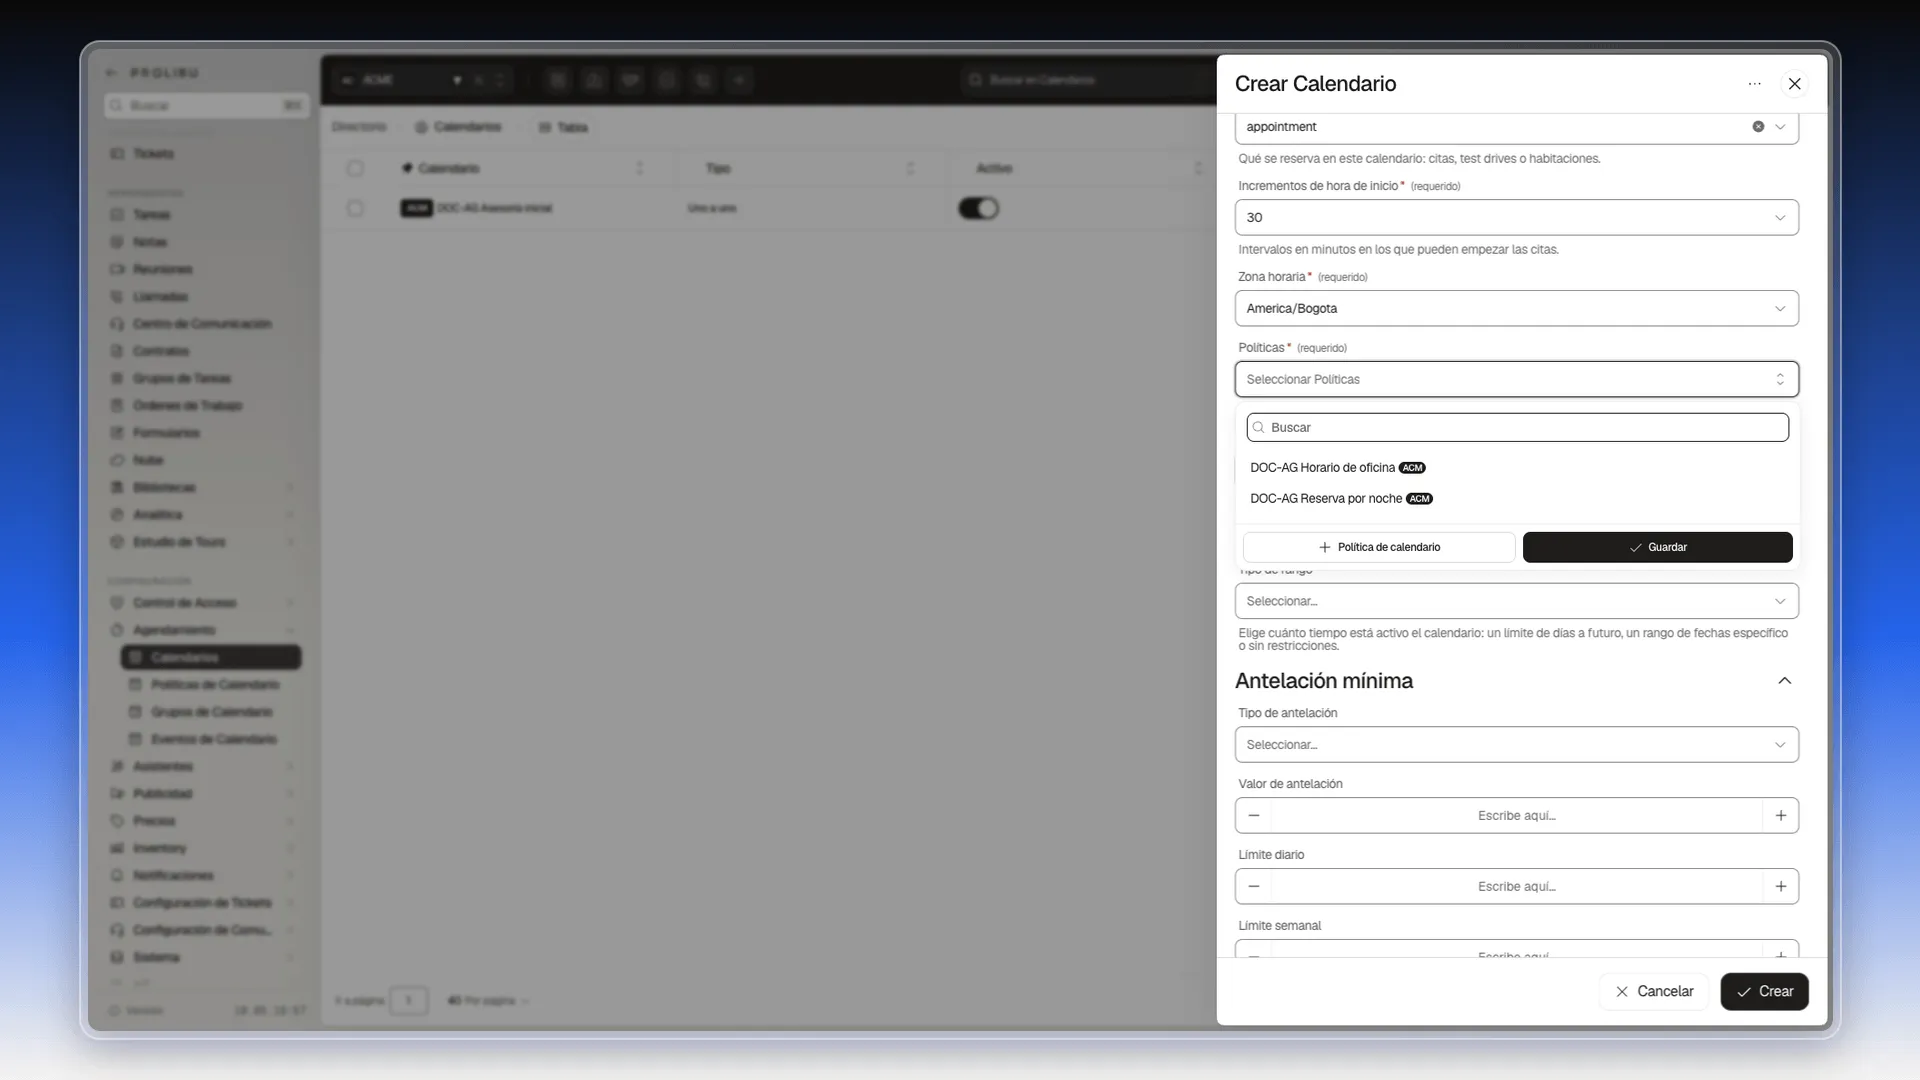This screenshot has width=1920, height=1080.
Task: Increase Límite diario with plus
Action: (x=1780, y=887)
